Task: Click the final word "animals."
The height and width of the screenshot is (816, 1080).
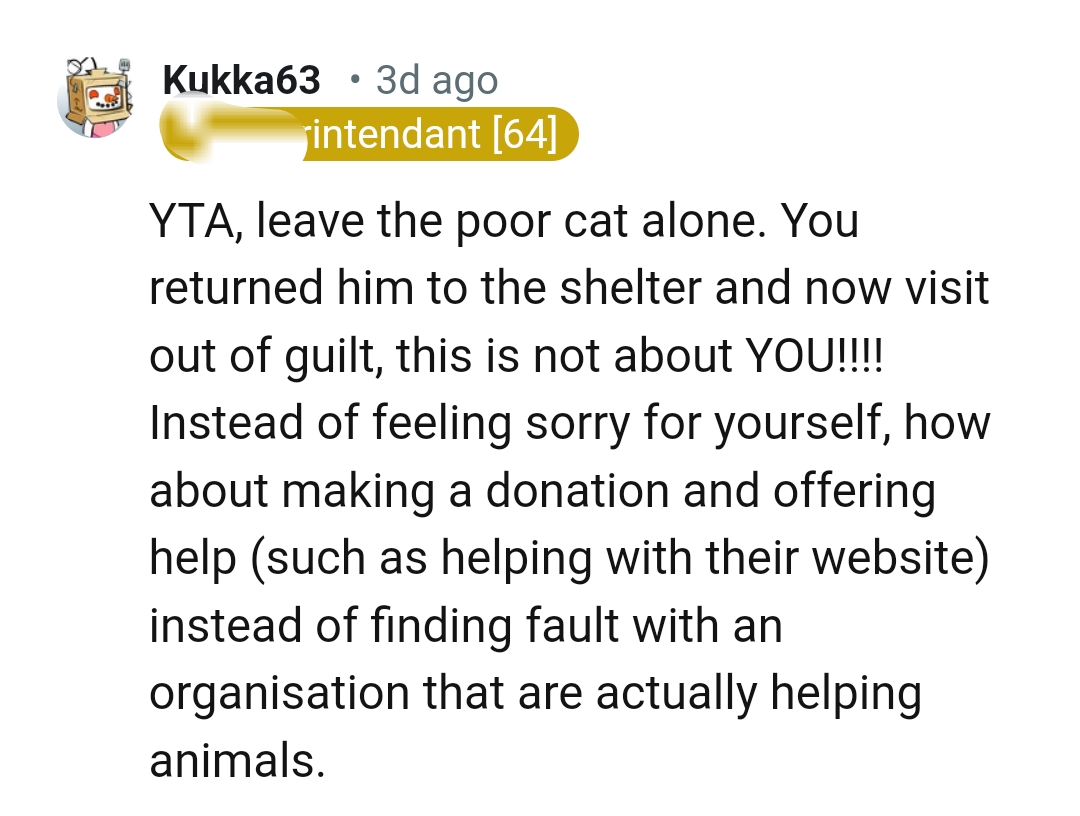Action: point(237,762)
